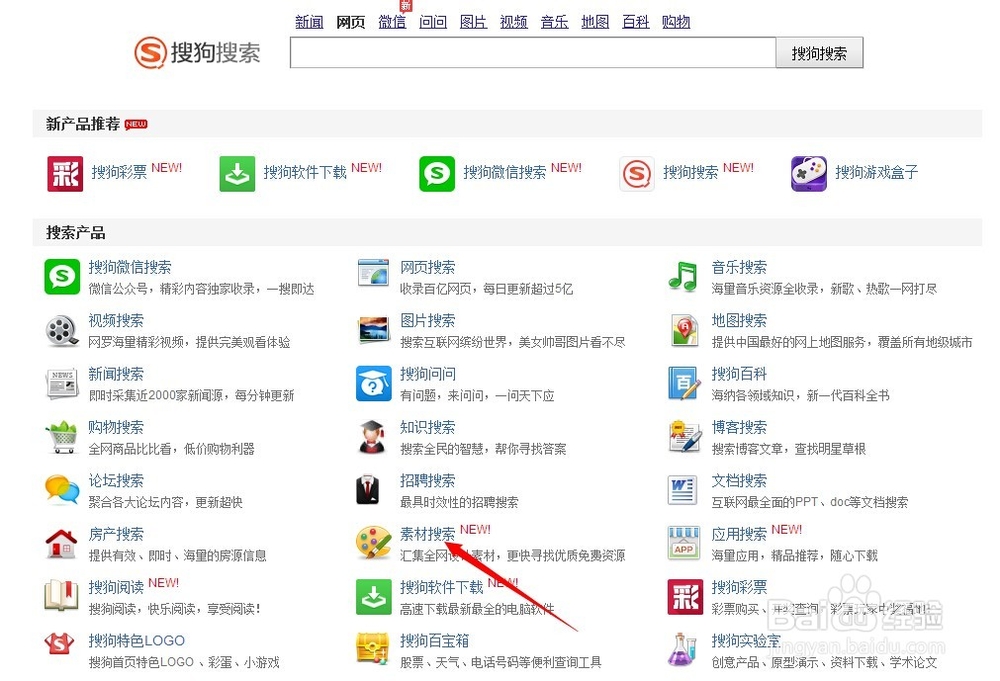
Task: Open the 搜狗实验室 link
Action: tap(746, 641)
